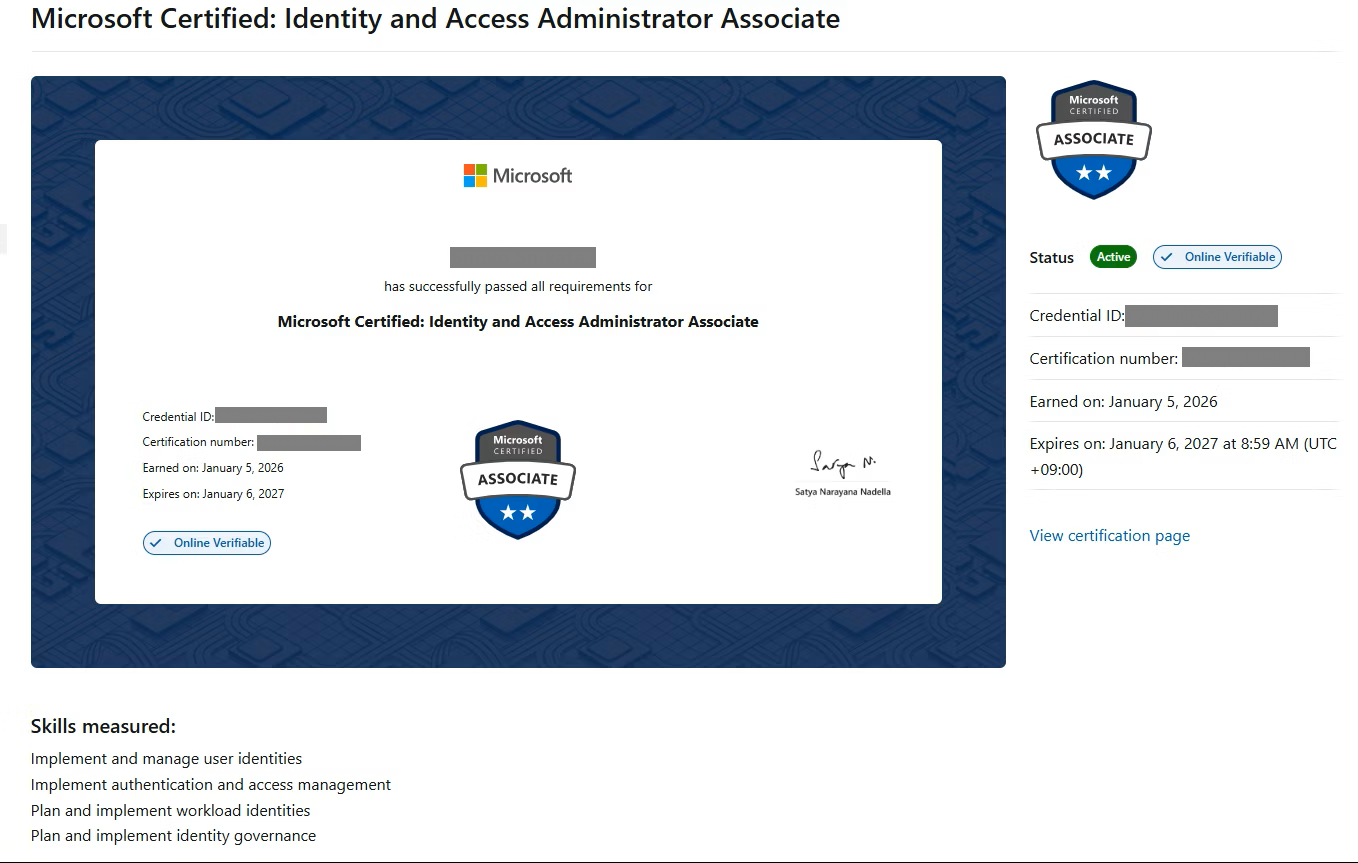Image resolution: width=1358 pixels, height=863 pixels.
Task: Click the checkmark in the sidebar Online Verifiable badge
Action: click(1166, 257)
